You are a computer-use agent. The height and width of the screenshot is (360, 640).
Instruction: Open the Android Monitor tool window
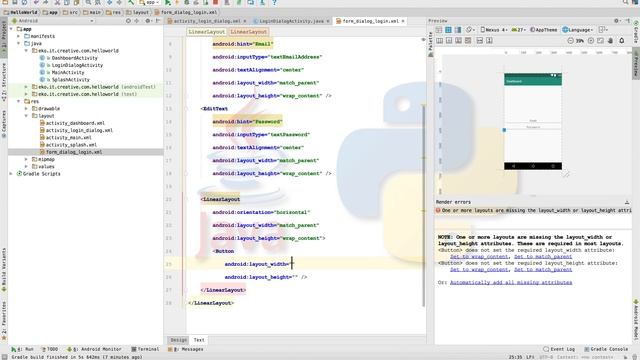94,349
